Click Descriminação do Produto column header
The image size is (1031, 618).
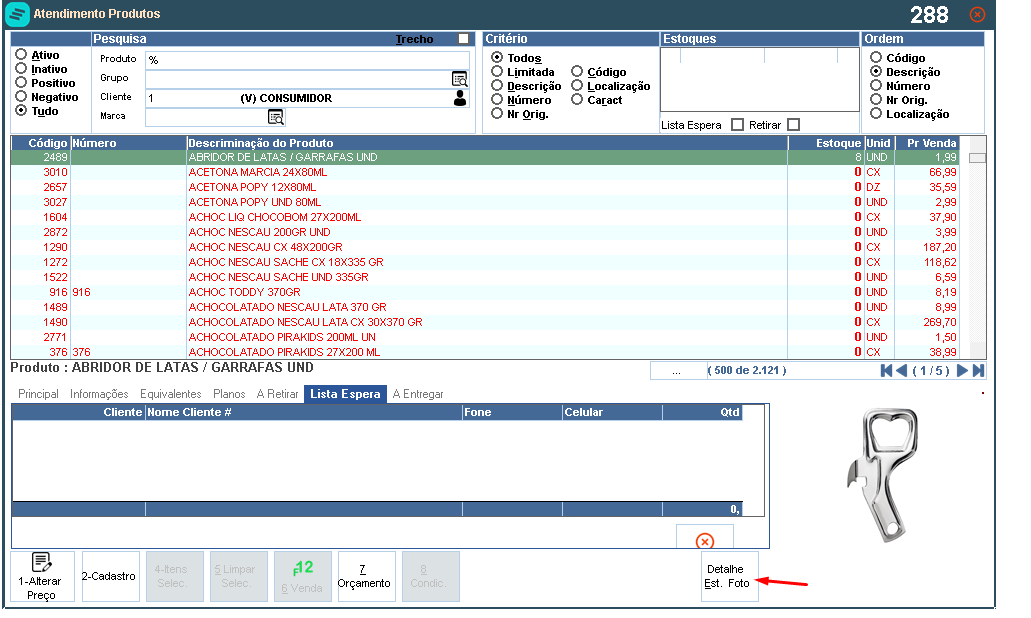point(487,143)
